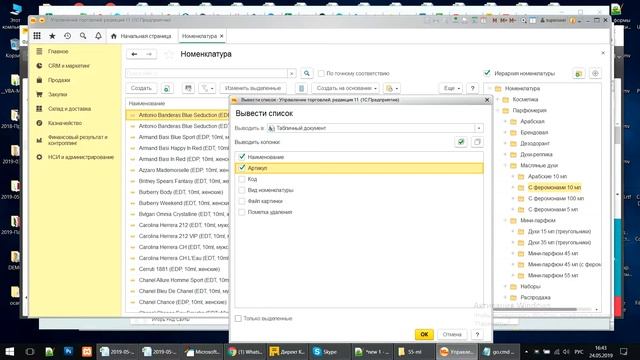Enable Пометка удаления column checkbox
Screen dimensions: 640x360
(x=242, y=212)
